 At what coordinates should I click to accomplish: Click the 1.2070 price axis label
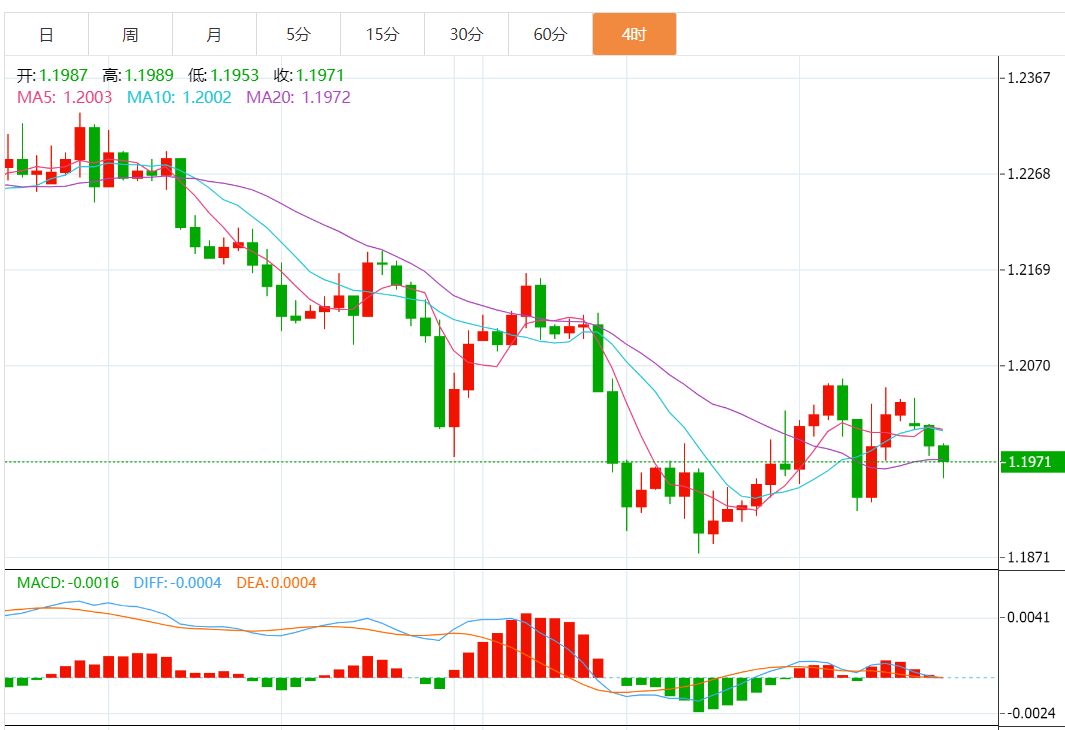[1028, 365]
